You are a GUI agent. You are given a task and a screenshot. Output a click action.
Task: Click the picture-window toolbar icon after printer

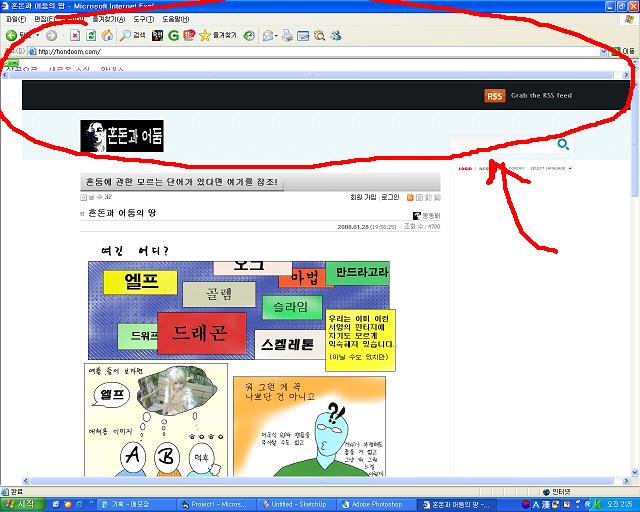[303, 36]
